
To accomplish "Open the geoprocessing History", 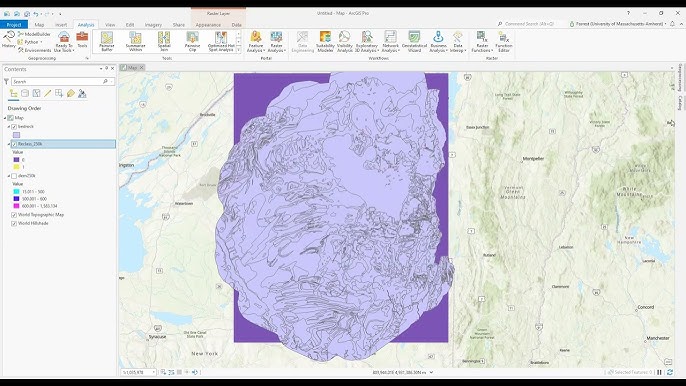I will [x=8, y=39].
